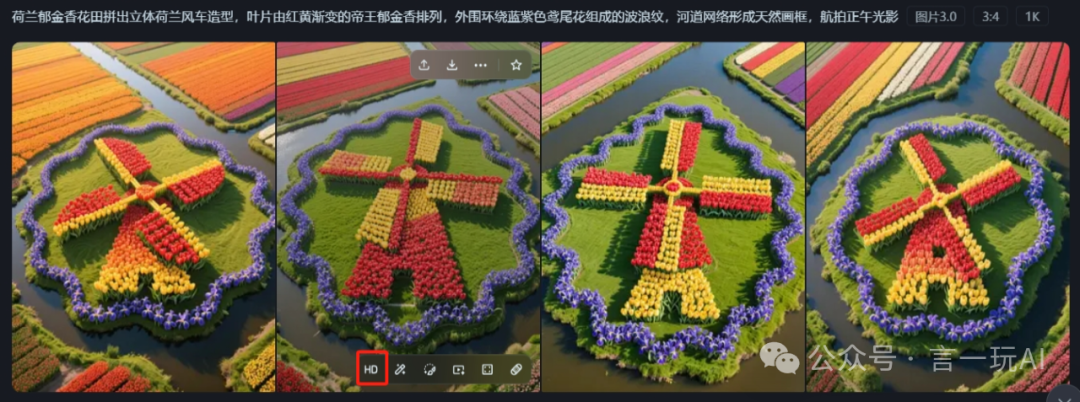Screen dimensions: 1080x402
Task: Choose the expand image icon
Action: coord(487,369)
